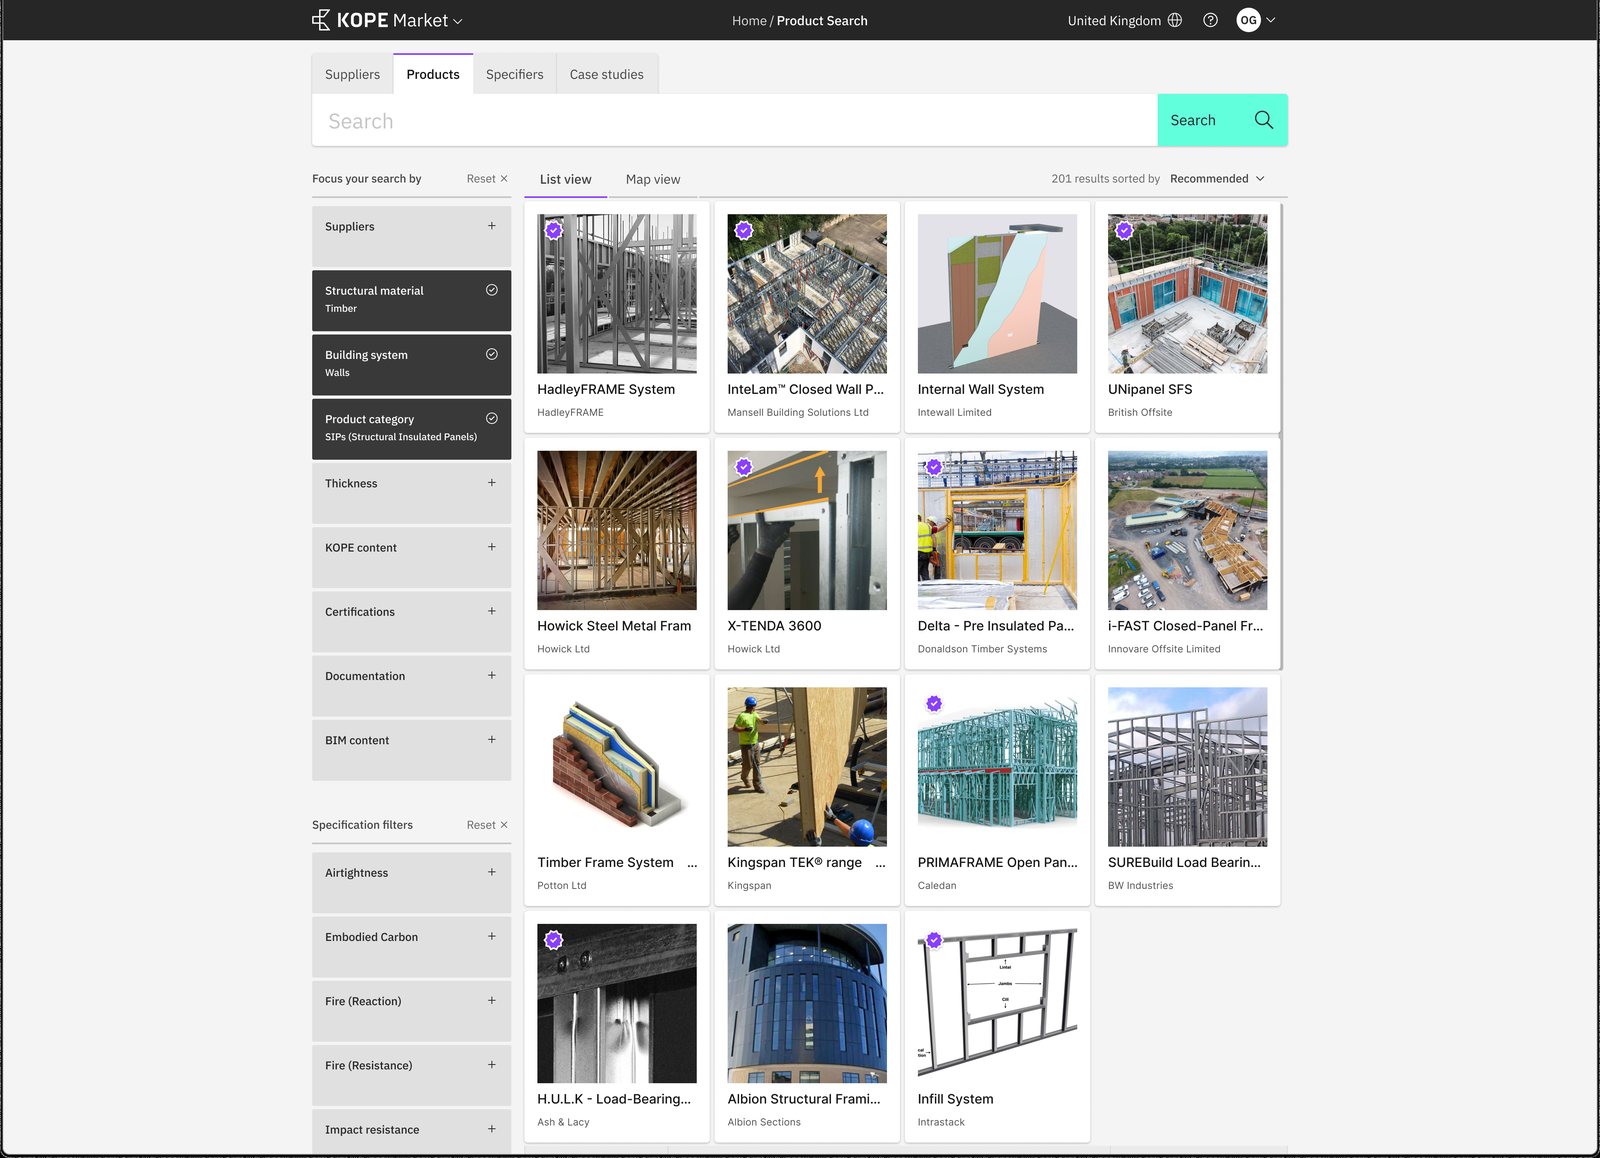The width and height of the screenshot is (1600, 1158).
Task: Switch to the Suppliers tab
Action: point(352,74)
